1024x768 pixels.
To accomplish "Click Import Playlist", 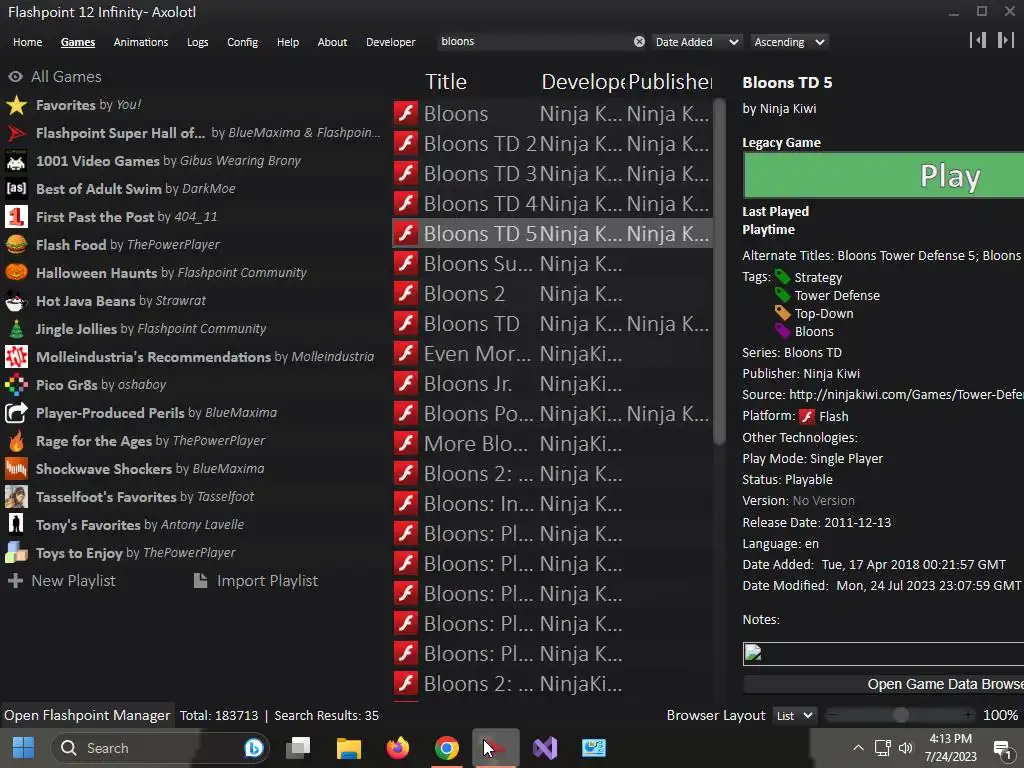I will coord(256,581).
